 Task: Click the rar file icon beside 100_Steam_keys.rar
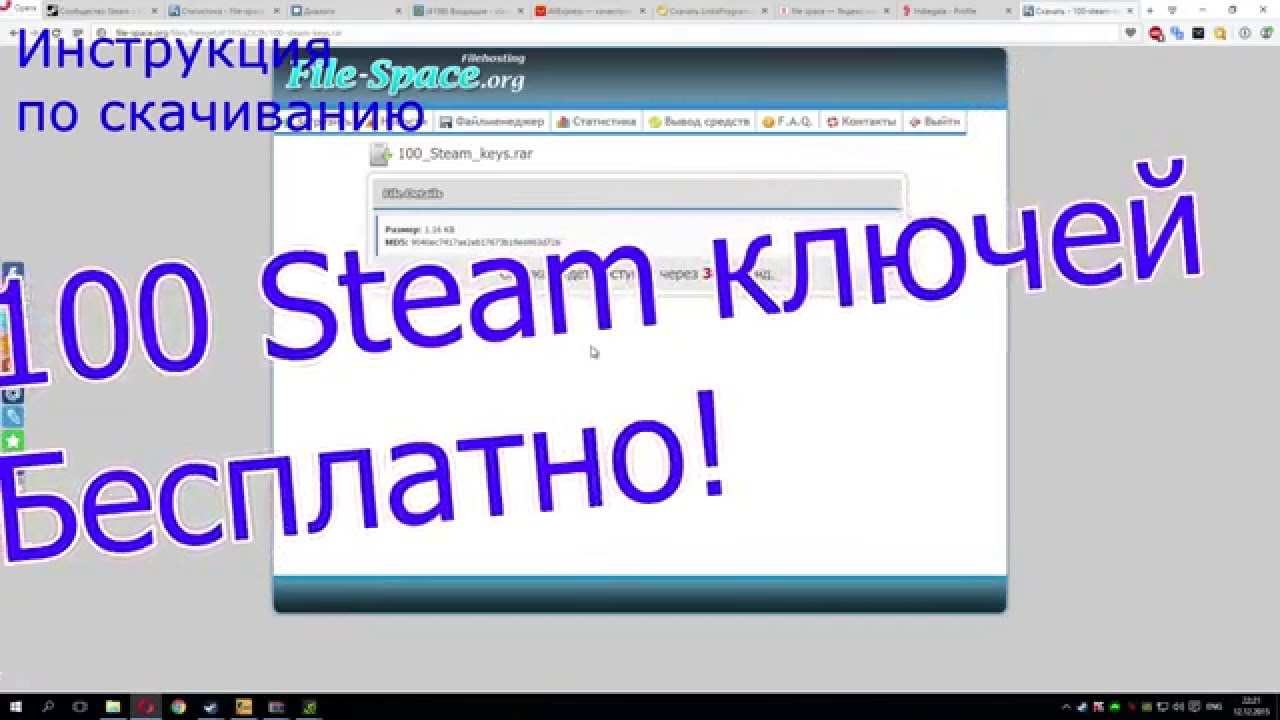tap(380, 154)
